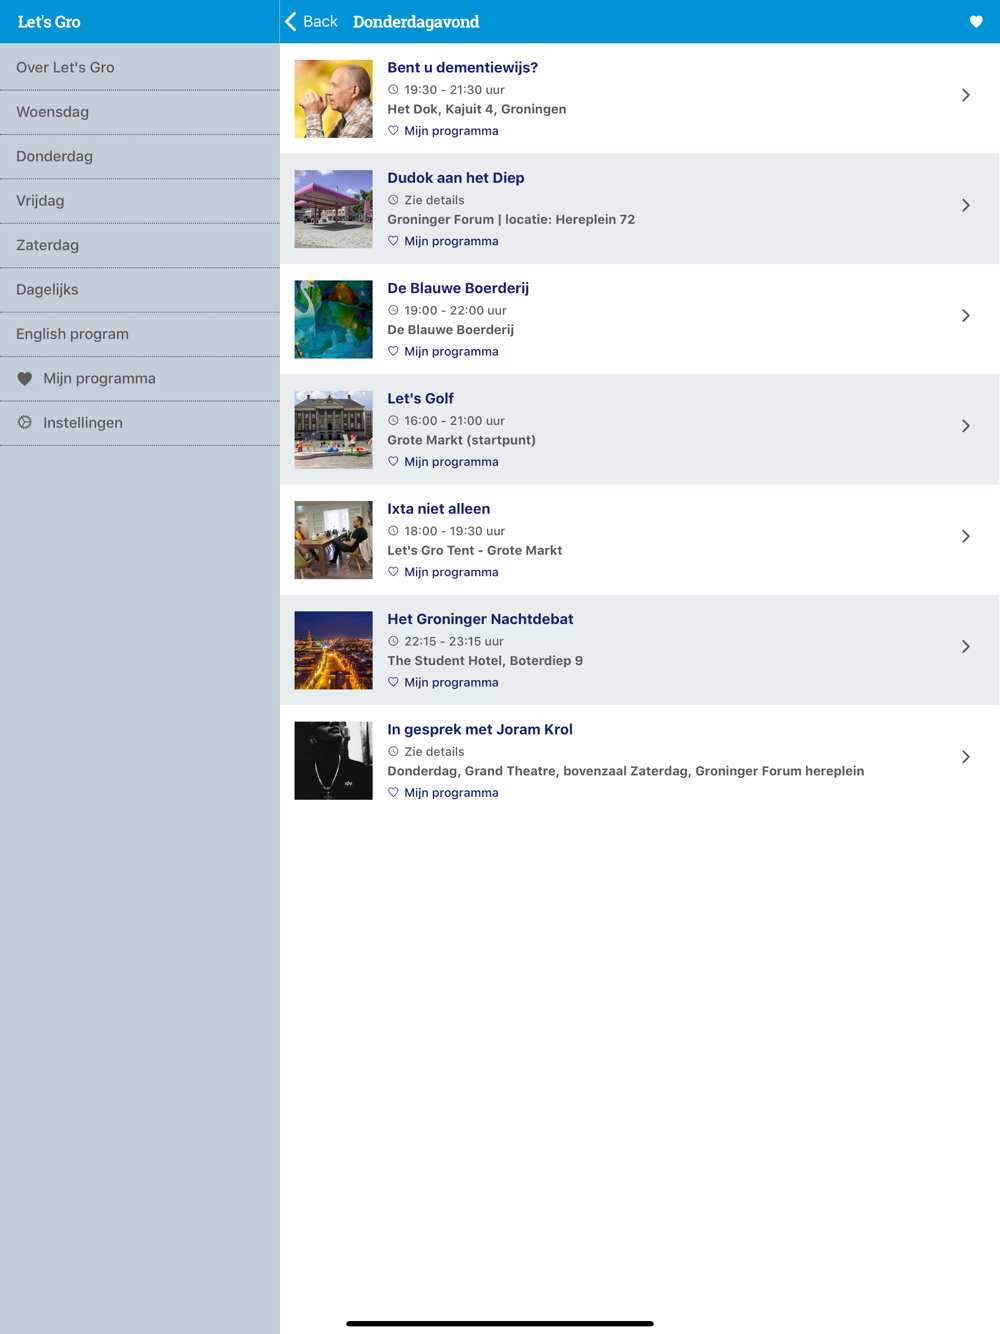This screenshot has height=1334, width=1000.
Task: Add Joram Krol event via Mijn programma link
Action: [451, 793]
